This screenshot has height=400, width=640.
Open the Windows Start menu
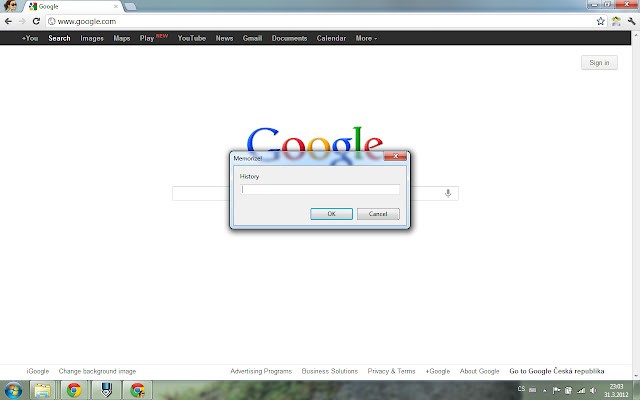pos(13,390)
